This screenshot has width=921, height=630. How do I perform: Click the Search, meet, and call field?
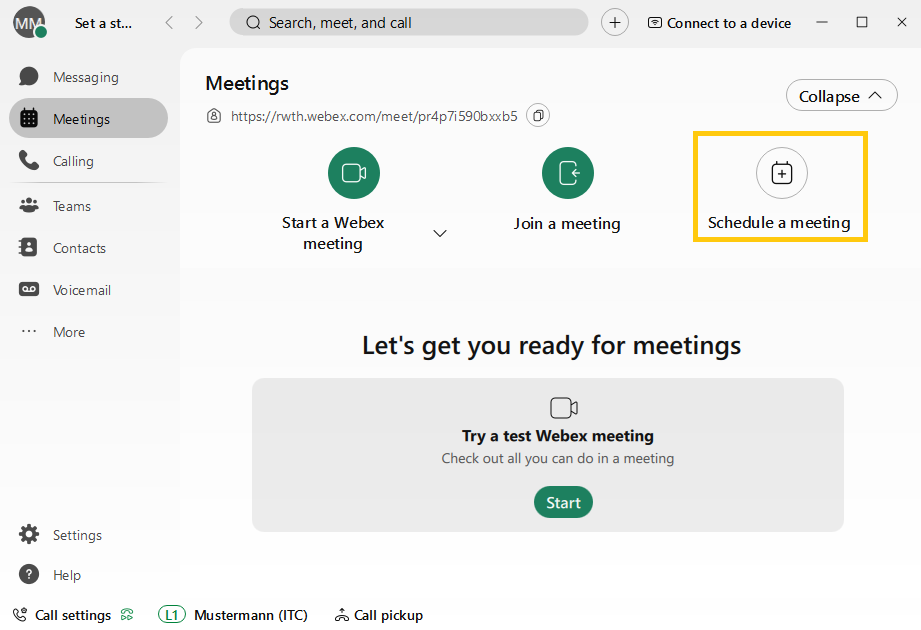tap(410, 22)
